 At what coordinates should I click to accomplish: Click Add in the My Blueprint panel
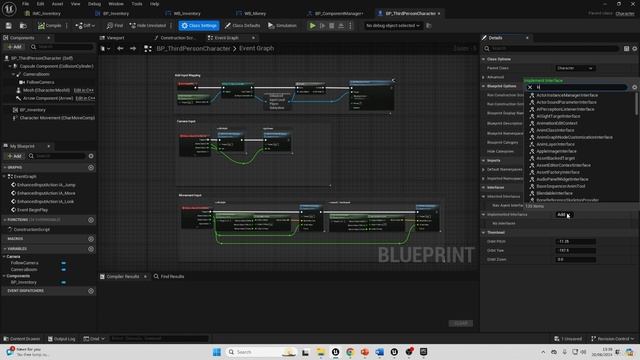[14, 156]
